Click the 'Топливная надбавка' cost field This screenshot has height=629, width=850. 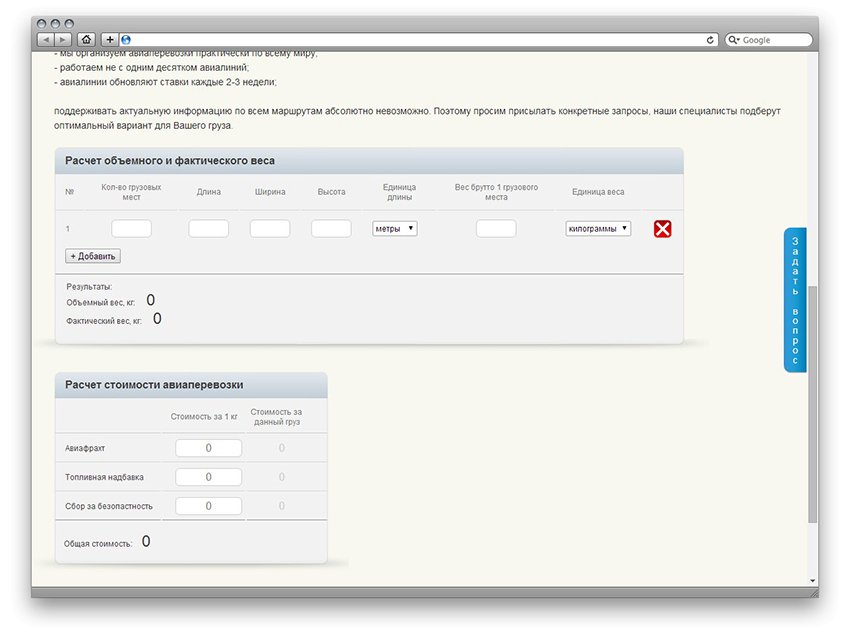click(208, 477)
